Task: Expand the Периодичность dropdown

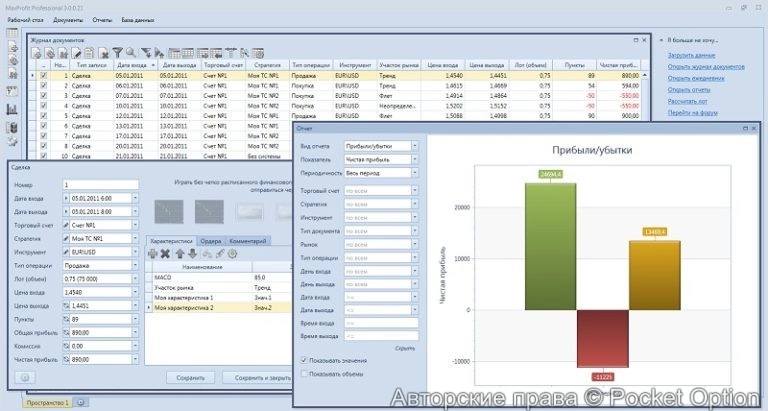Action: pos(379,172)
